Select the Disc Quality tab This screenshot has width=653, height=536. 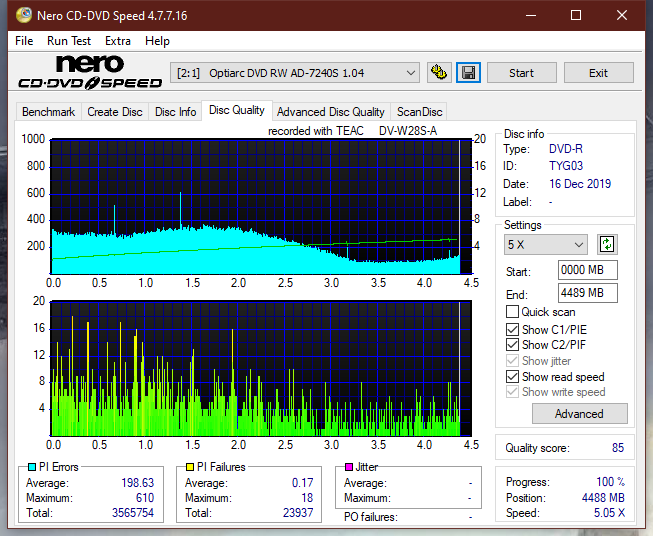pos(237,110)
